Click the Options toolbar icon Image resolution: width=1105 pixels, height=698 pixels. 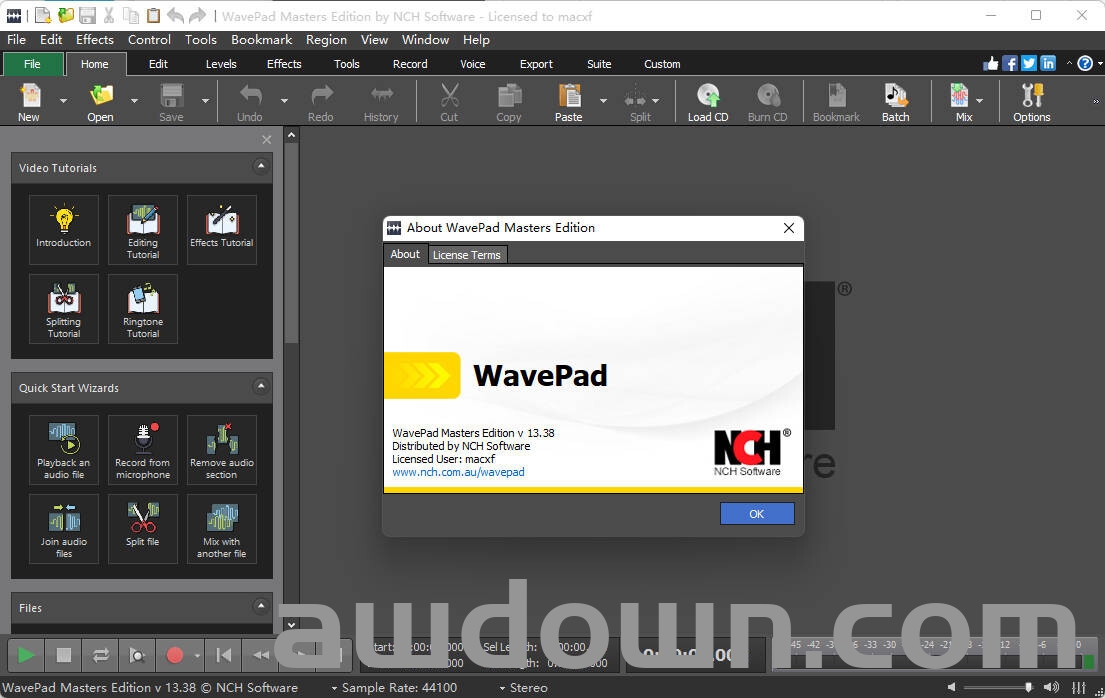1031,102
